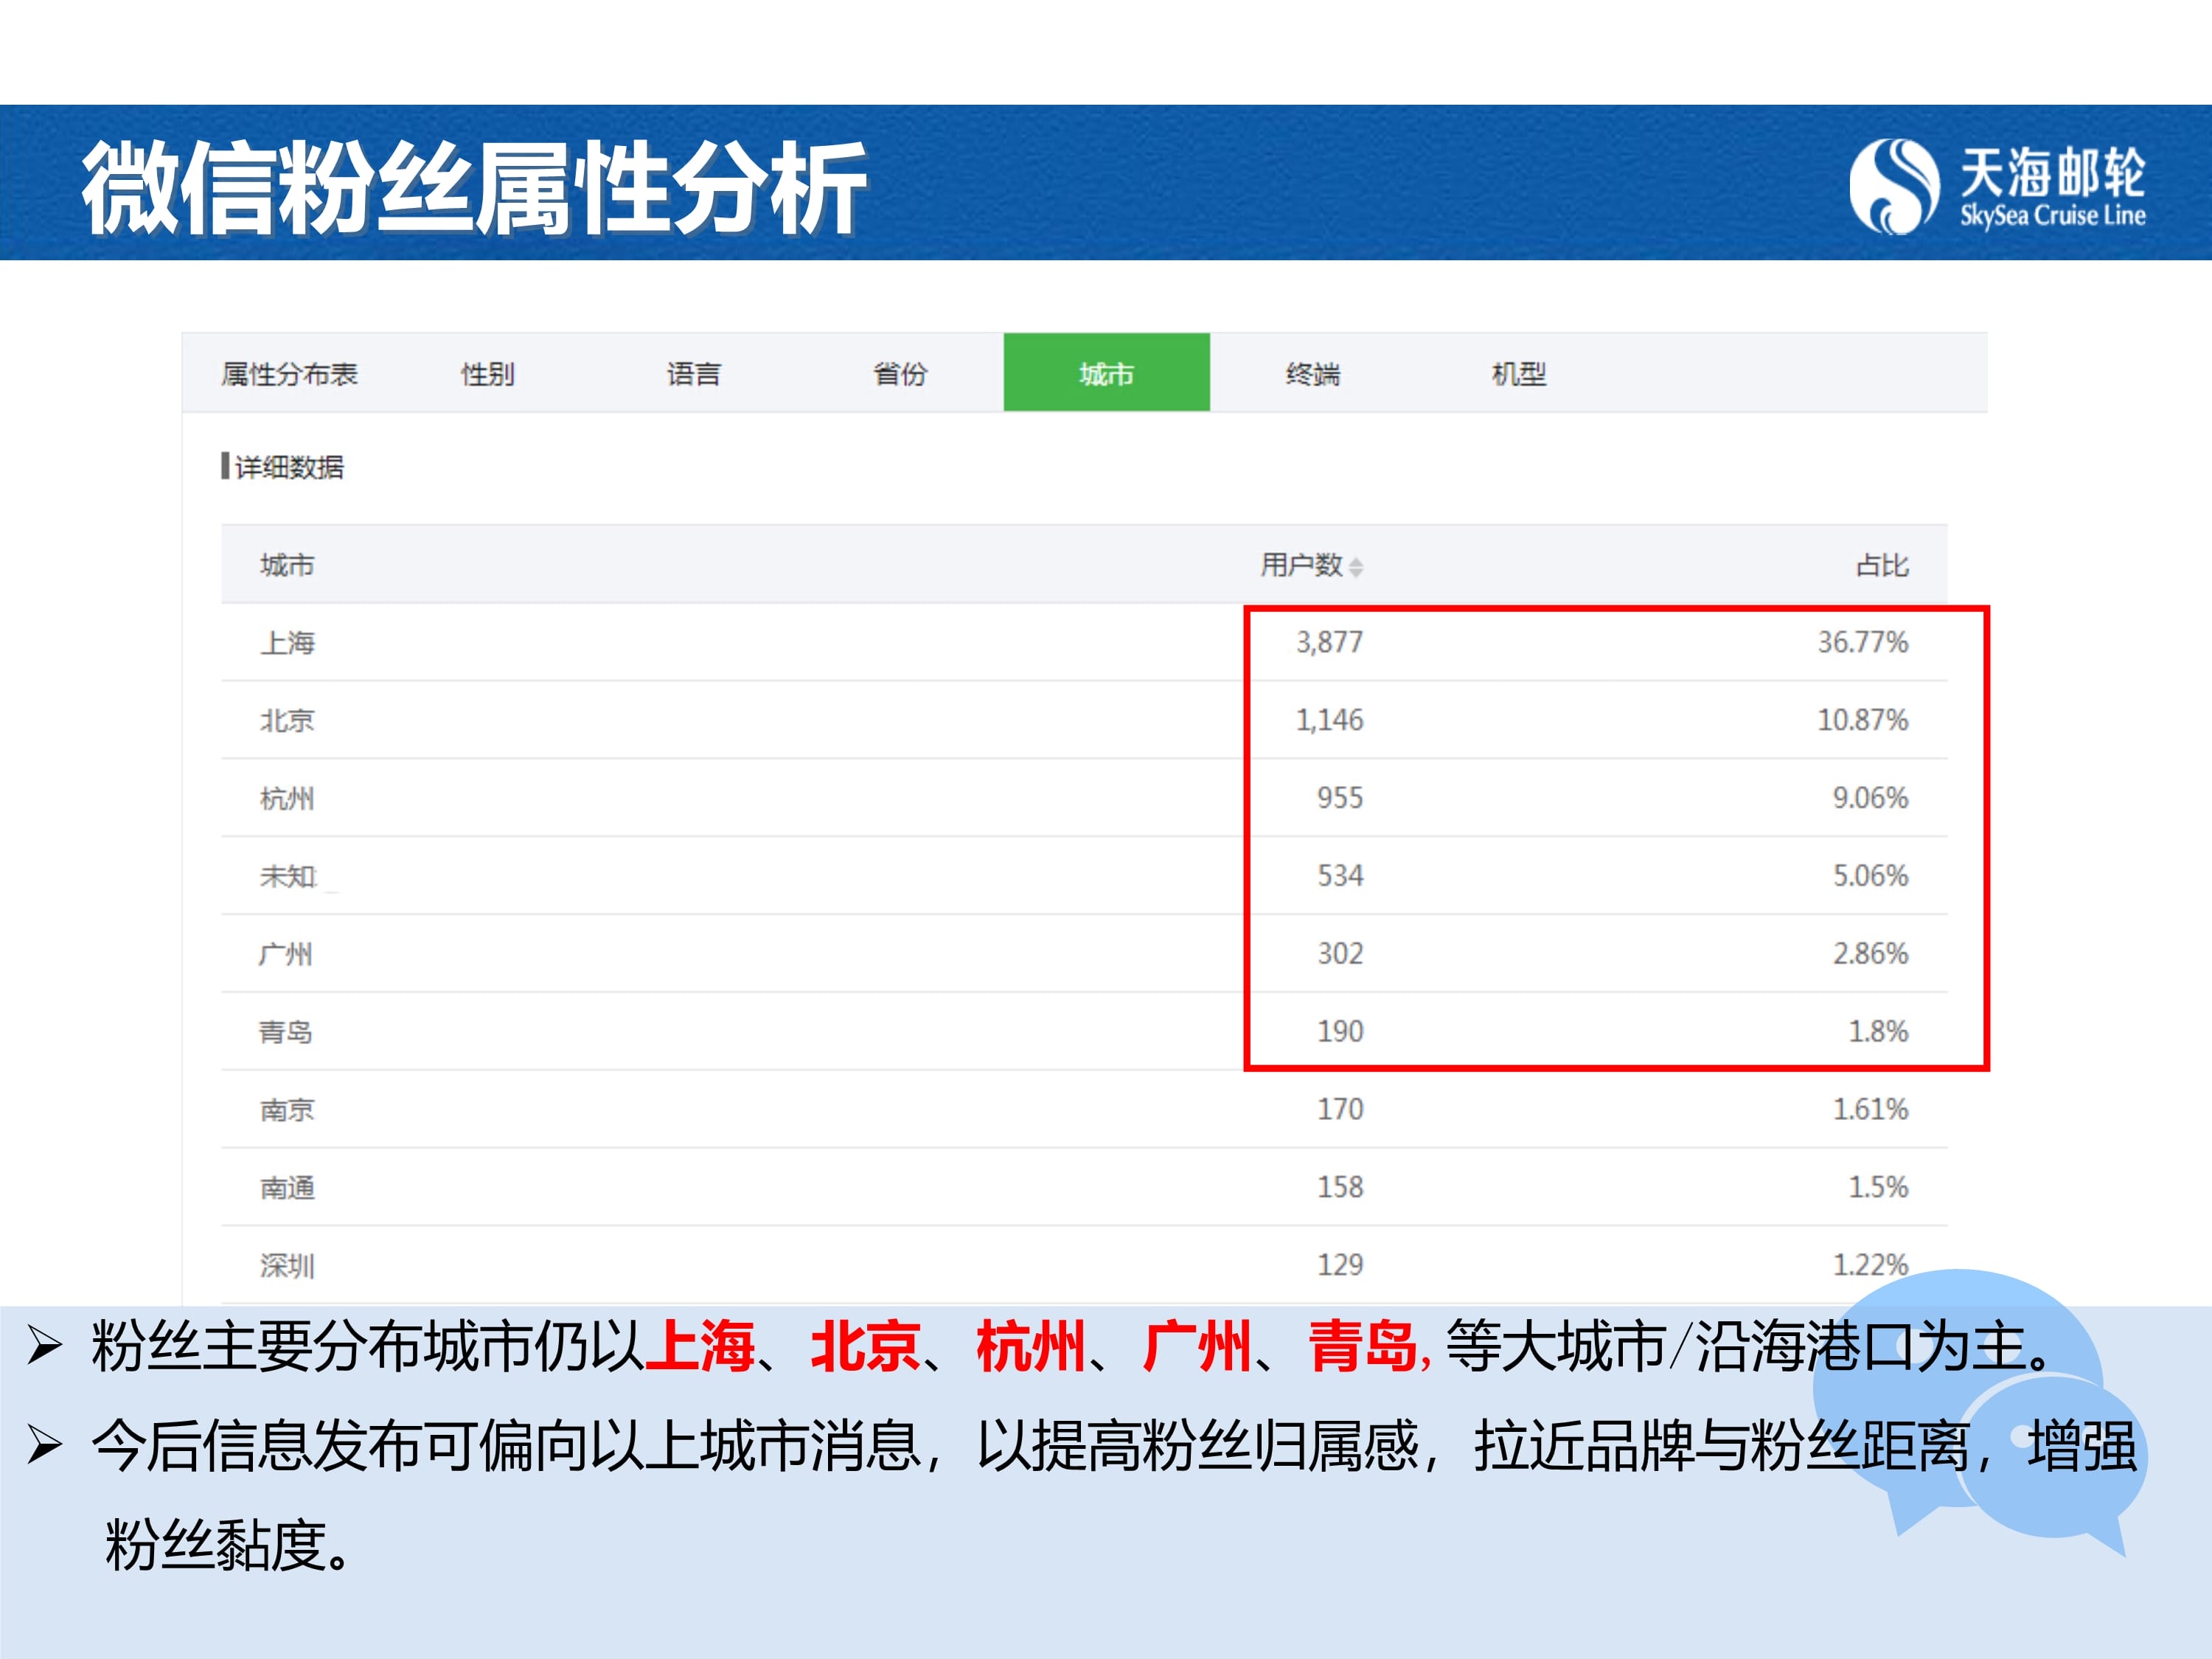Click the percentage 1.61%

[1870, 1110]
